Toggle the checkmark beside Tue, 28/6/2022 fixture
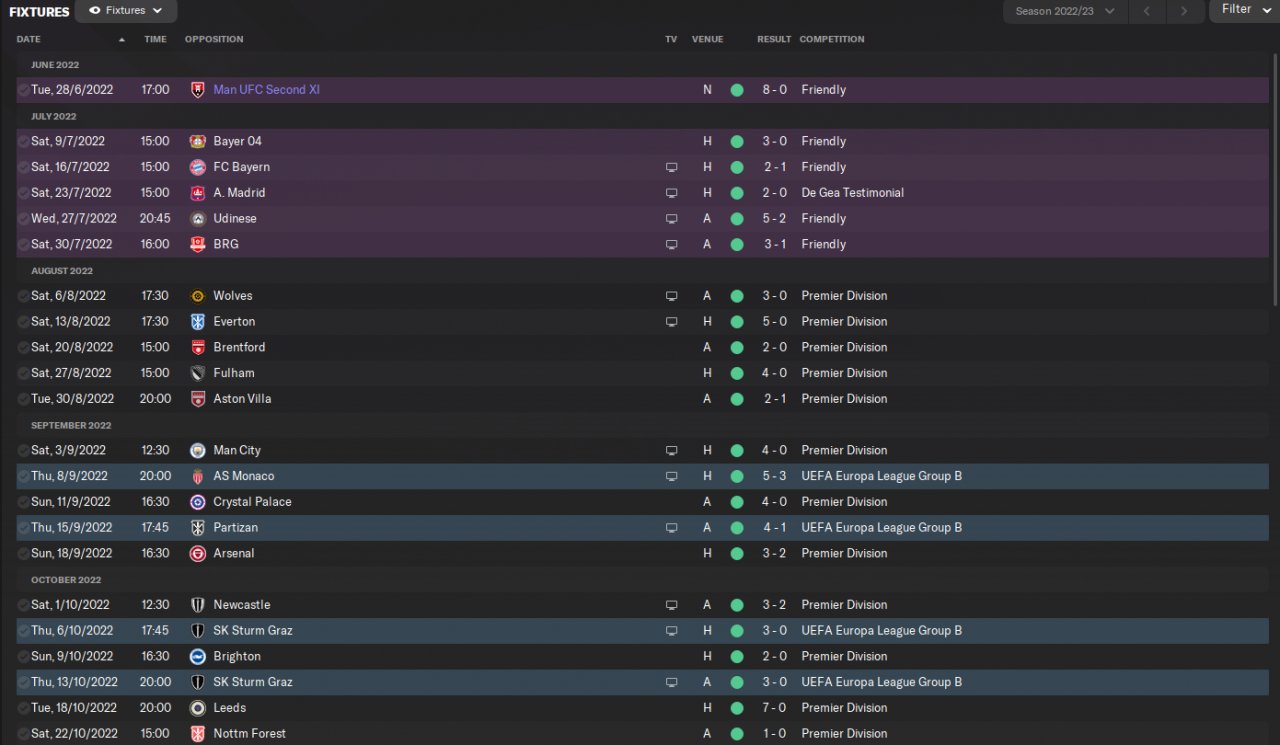 click(x=23, y=90)
